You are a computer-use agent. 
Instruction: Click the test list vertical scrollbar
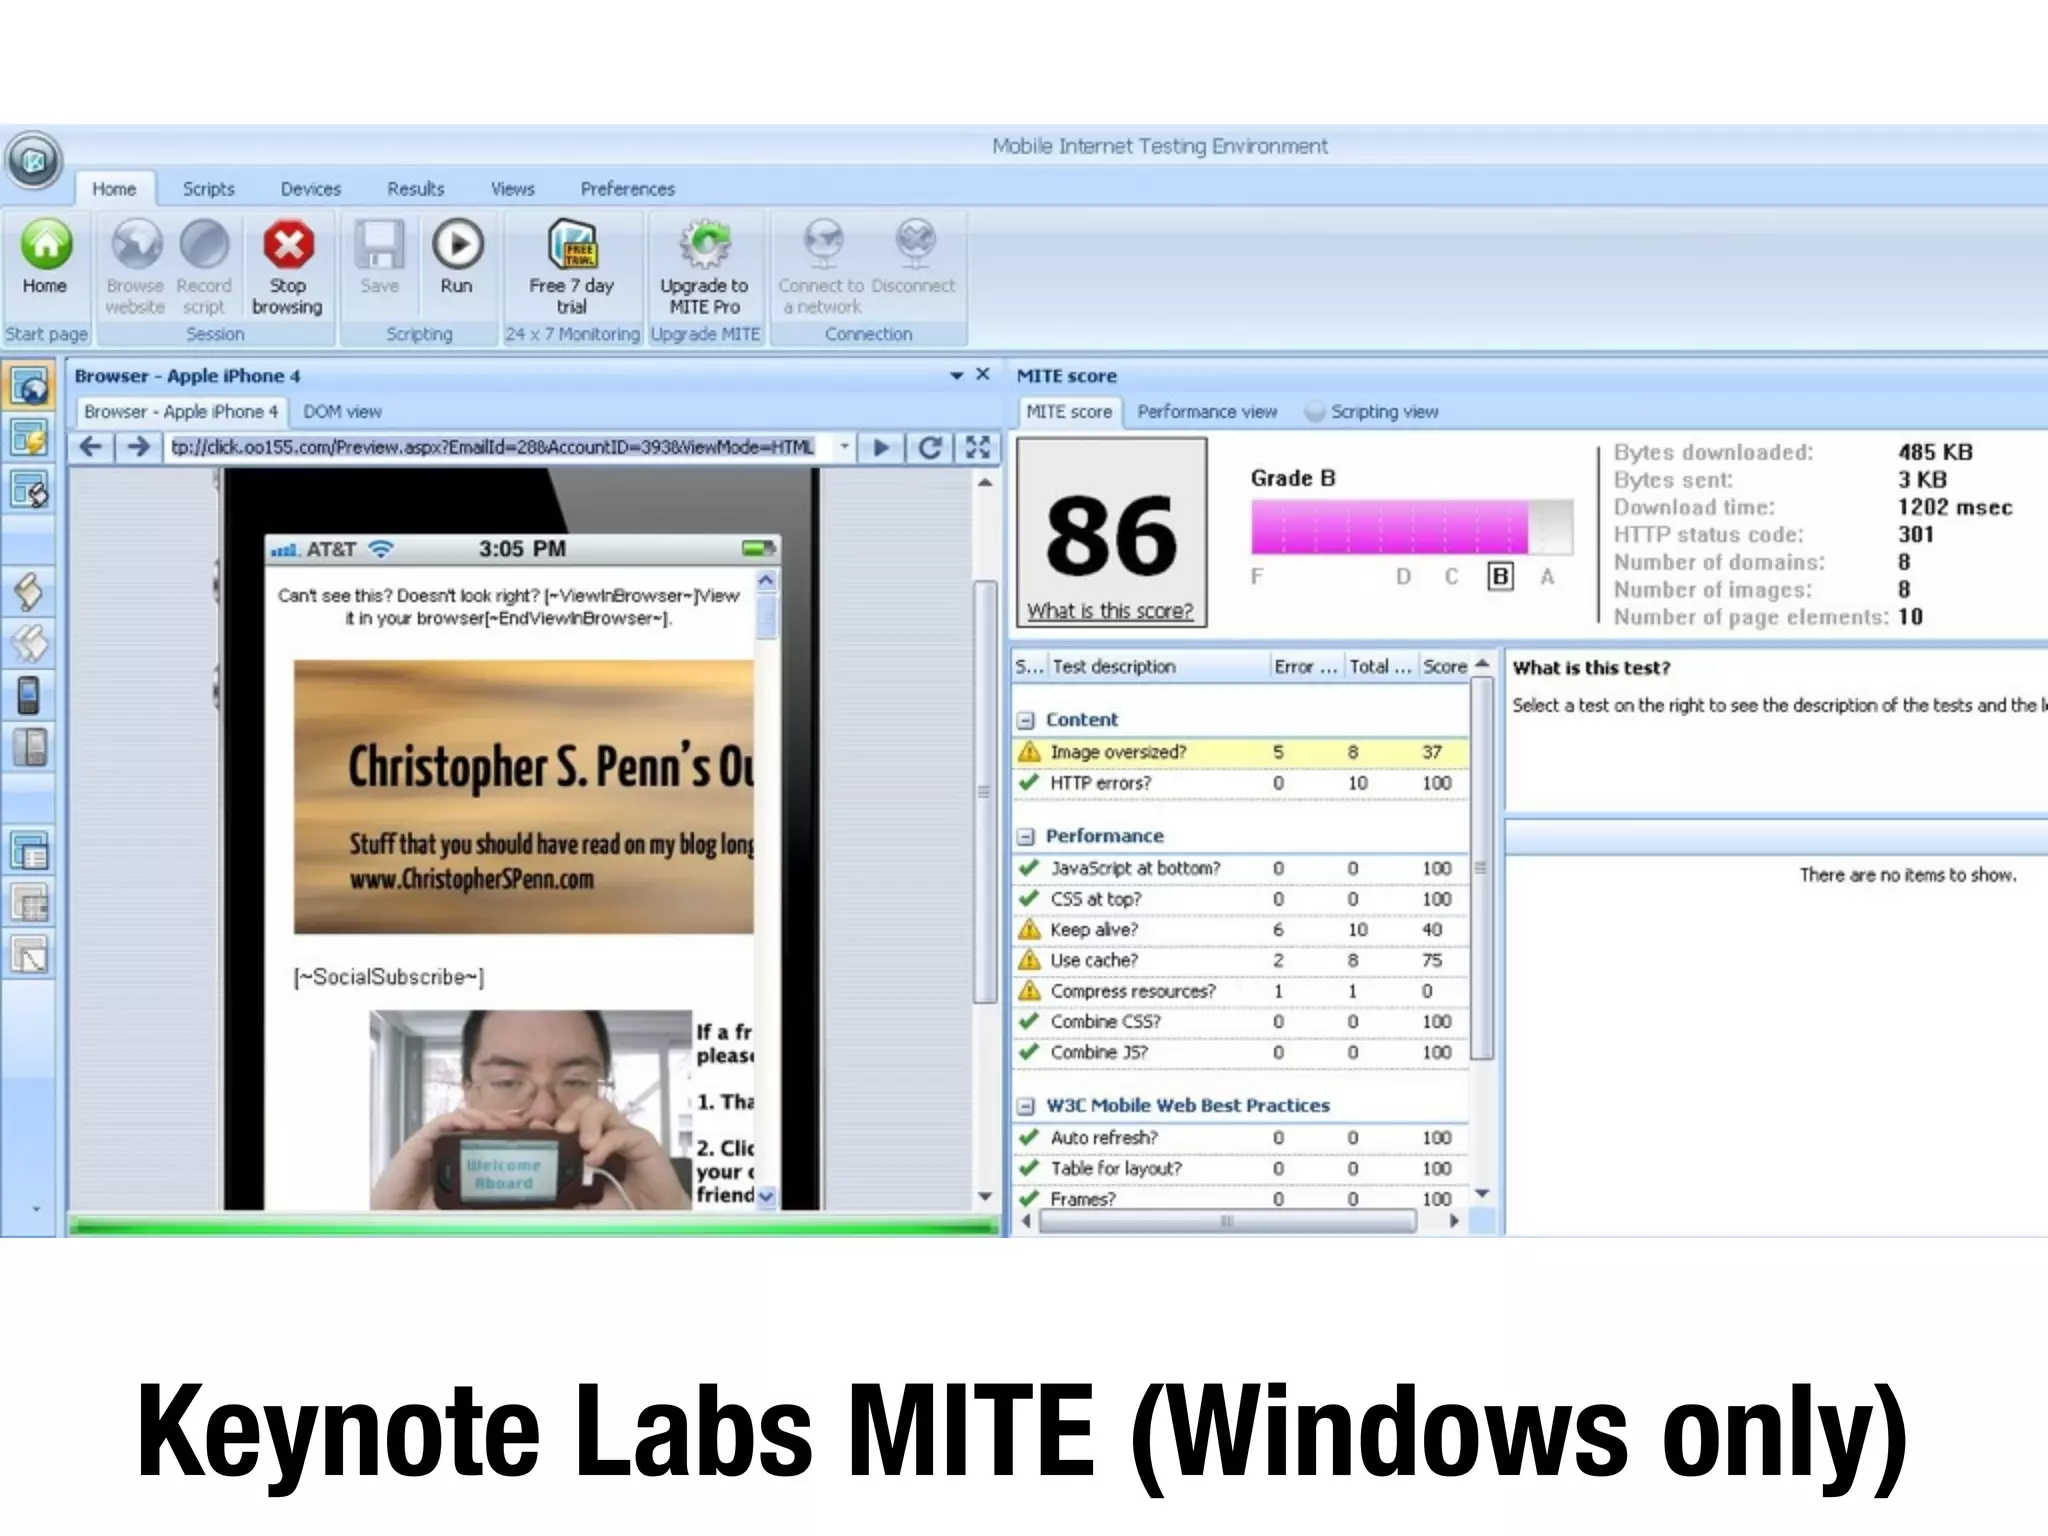pos(1482,868)
